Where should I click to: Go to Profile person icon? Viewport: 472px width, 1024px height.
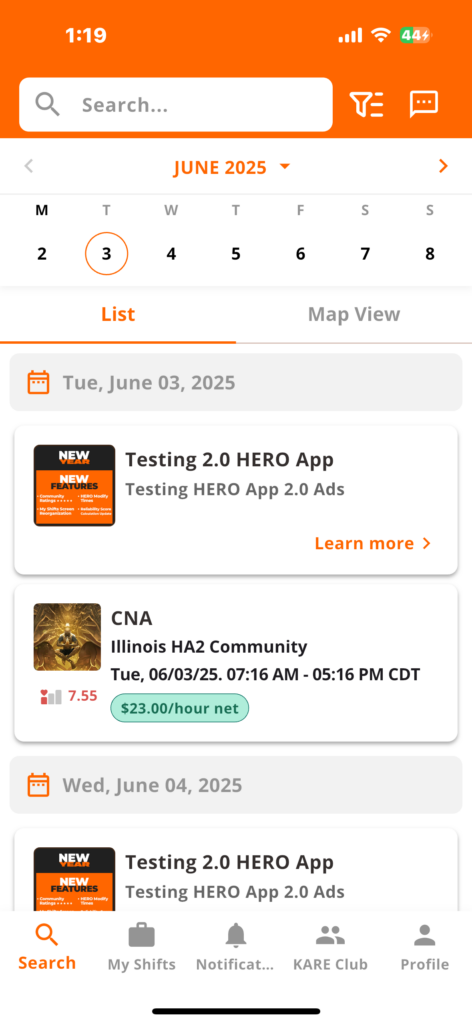[x=424, y=936]
